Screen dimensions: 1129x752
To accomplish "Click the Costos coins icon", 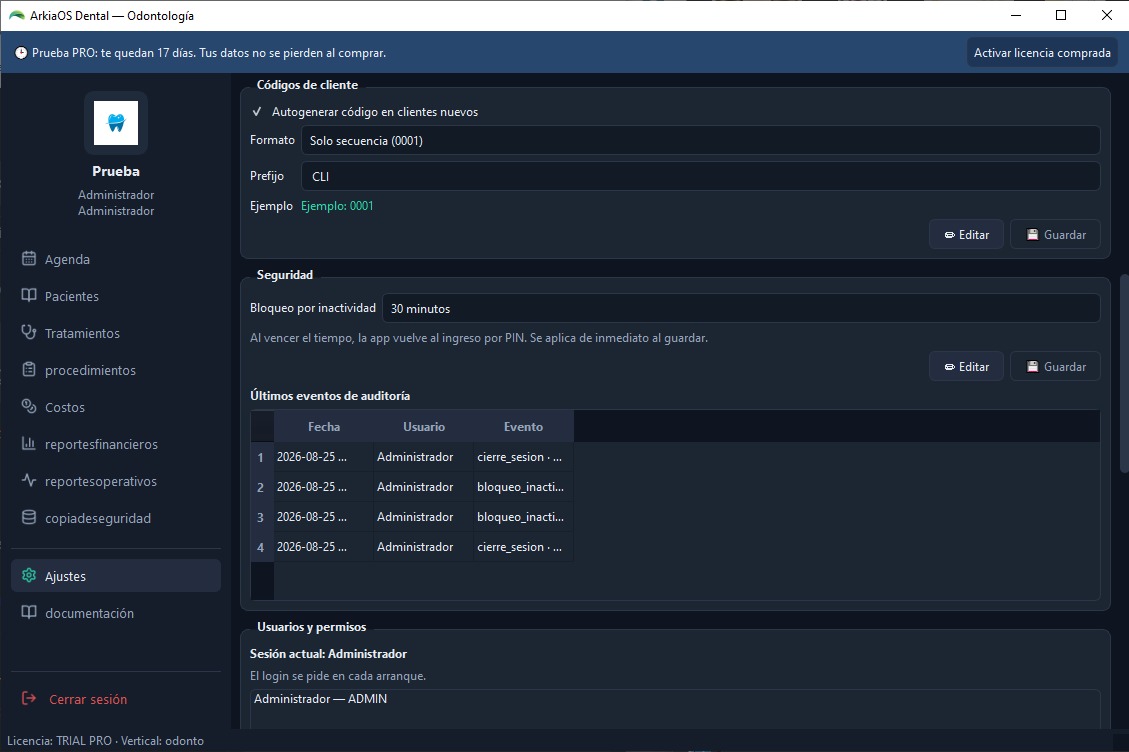I will coord(29,406).
